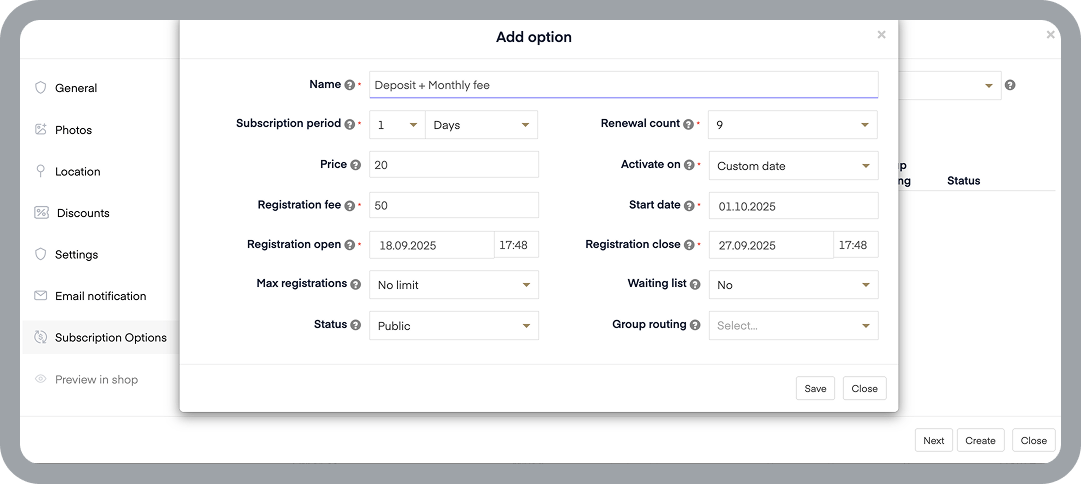Image resolution: width=1081 pixels, height=484 pixels.
Task: Open the Waiting list dropdown
Action: point(794,285)
